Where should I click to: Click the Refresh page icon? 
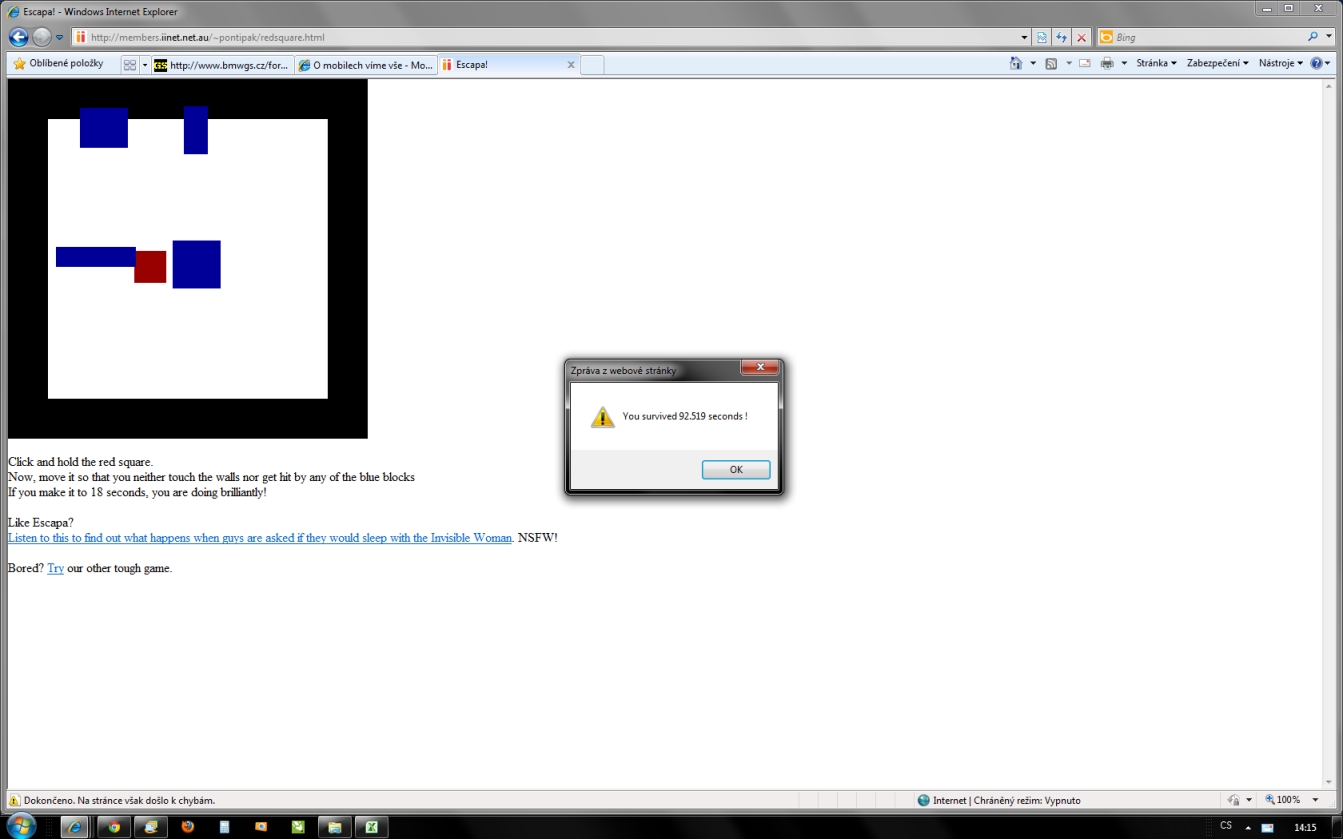(x=1061, y=37)
